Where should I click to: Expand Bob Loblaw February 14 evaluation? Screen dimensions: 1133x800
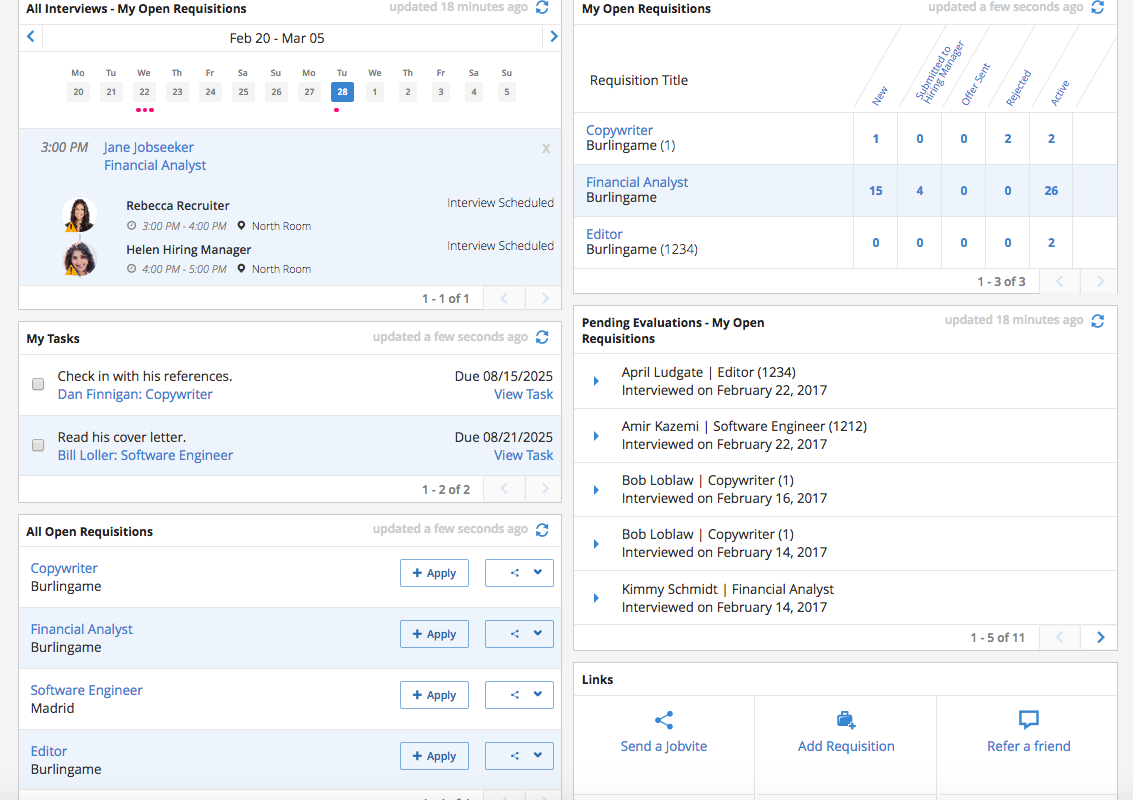596,543
